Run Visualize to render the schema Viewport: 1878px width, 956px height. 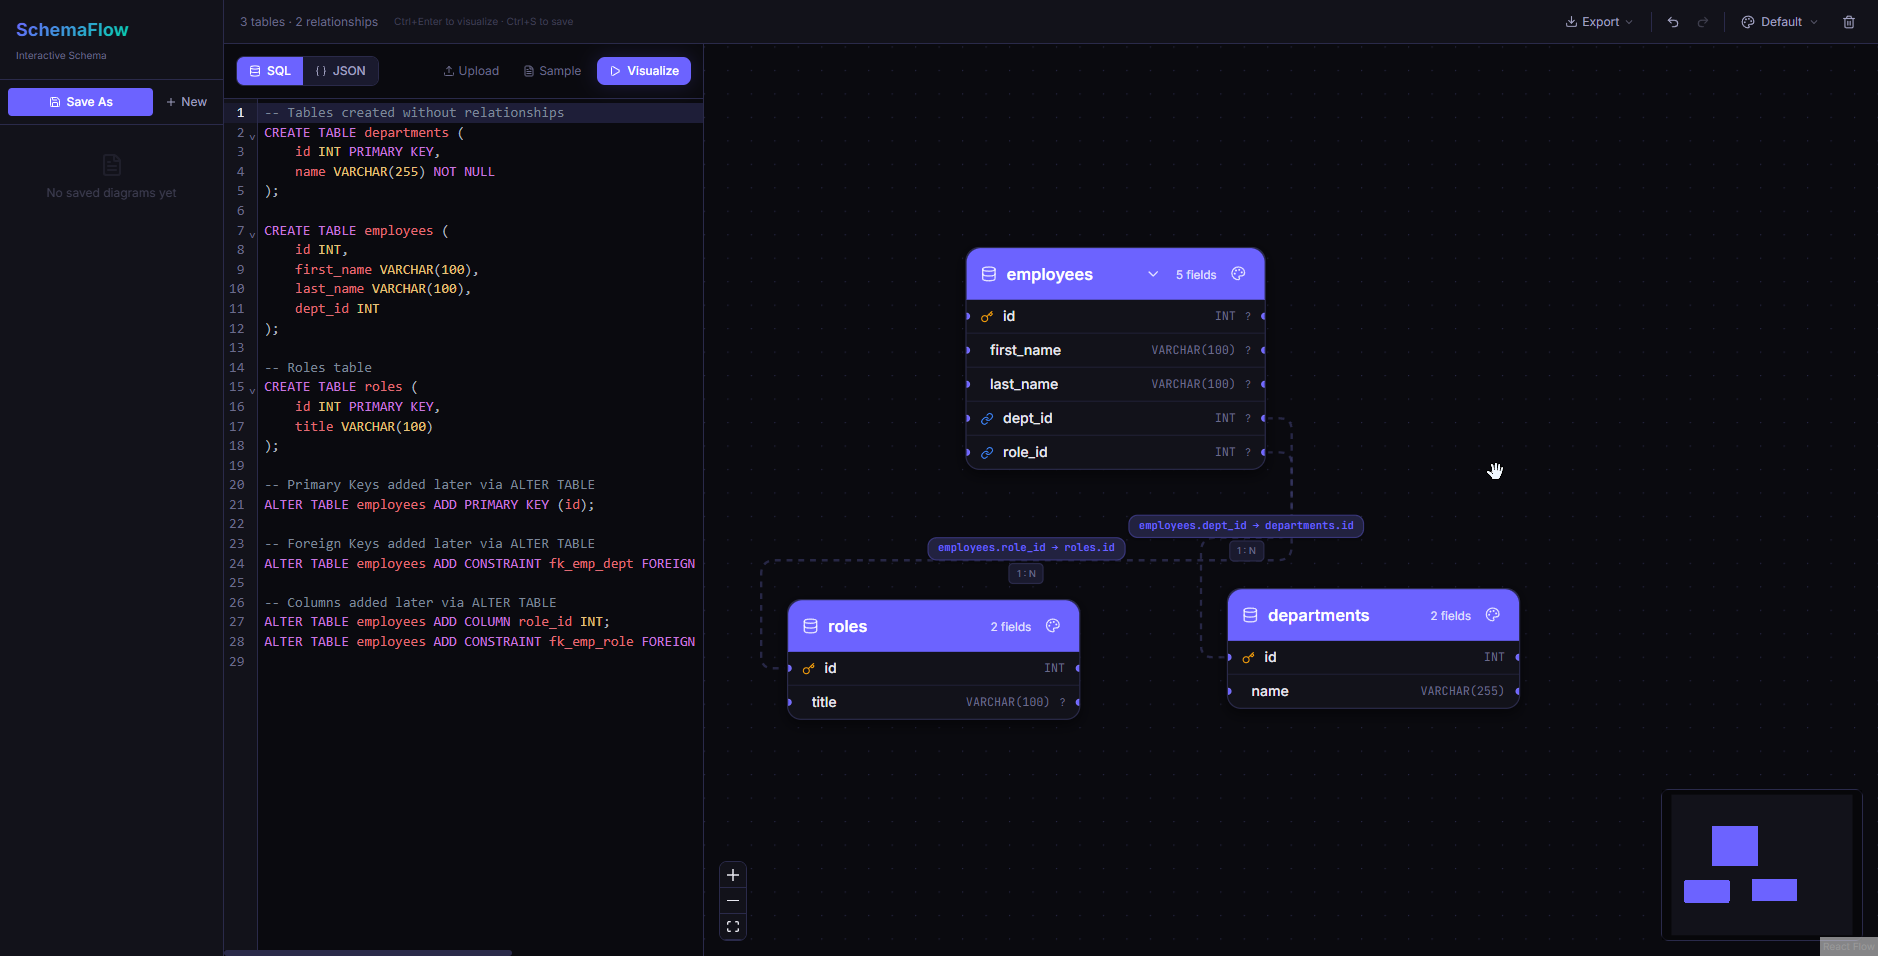[x=643, y=70]
